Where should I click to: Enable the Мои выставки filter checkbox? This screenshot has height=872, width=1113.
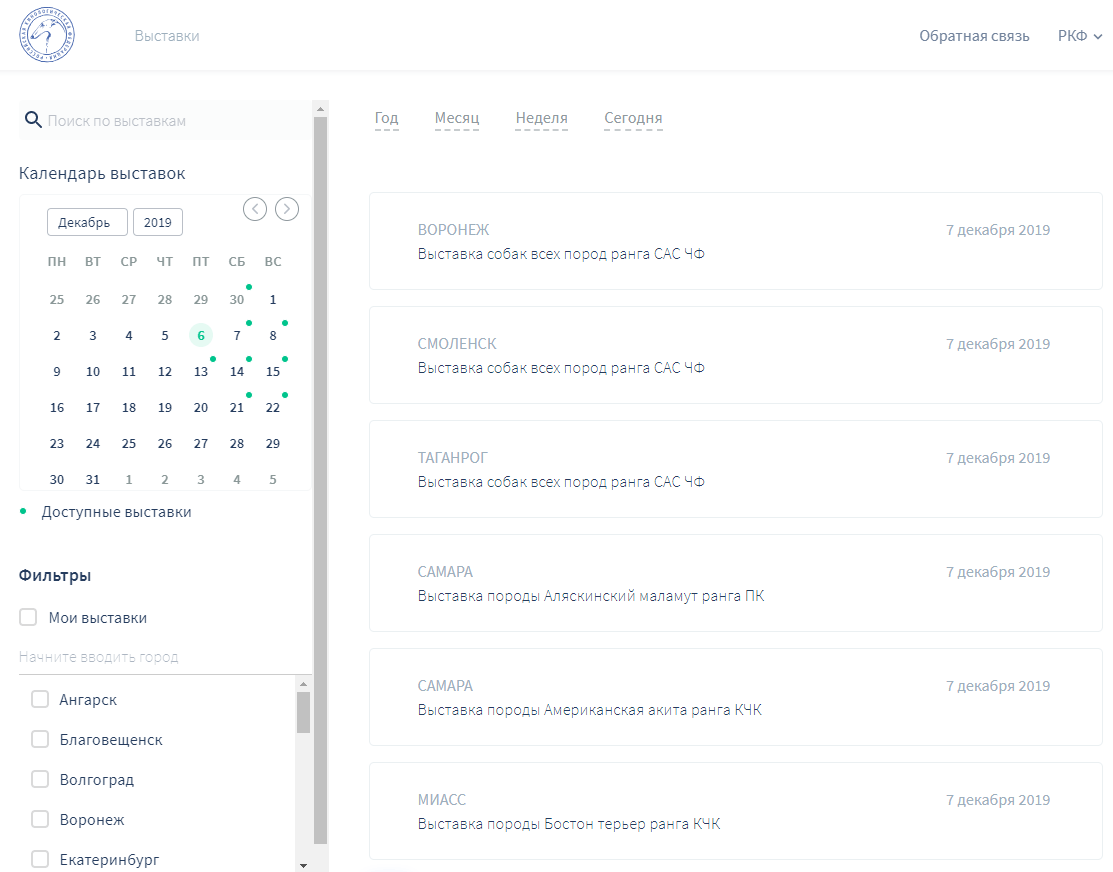point(28,618)
